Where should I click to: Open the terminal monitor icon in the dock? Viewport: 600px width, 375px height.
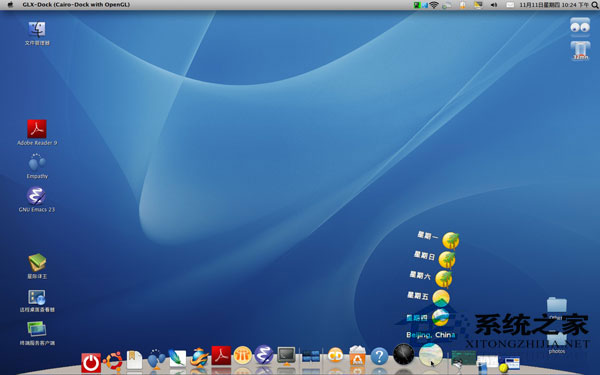coord(286,356)
